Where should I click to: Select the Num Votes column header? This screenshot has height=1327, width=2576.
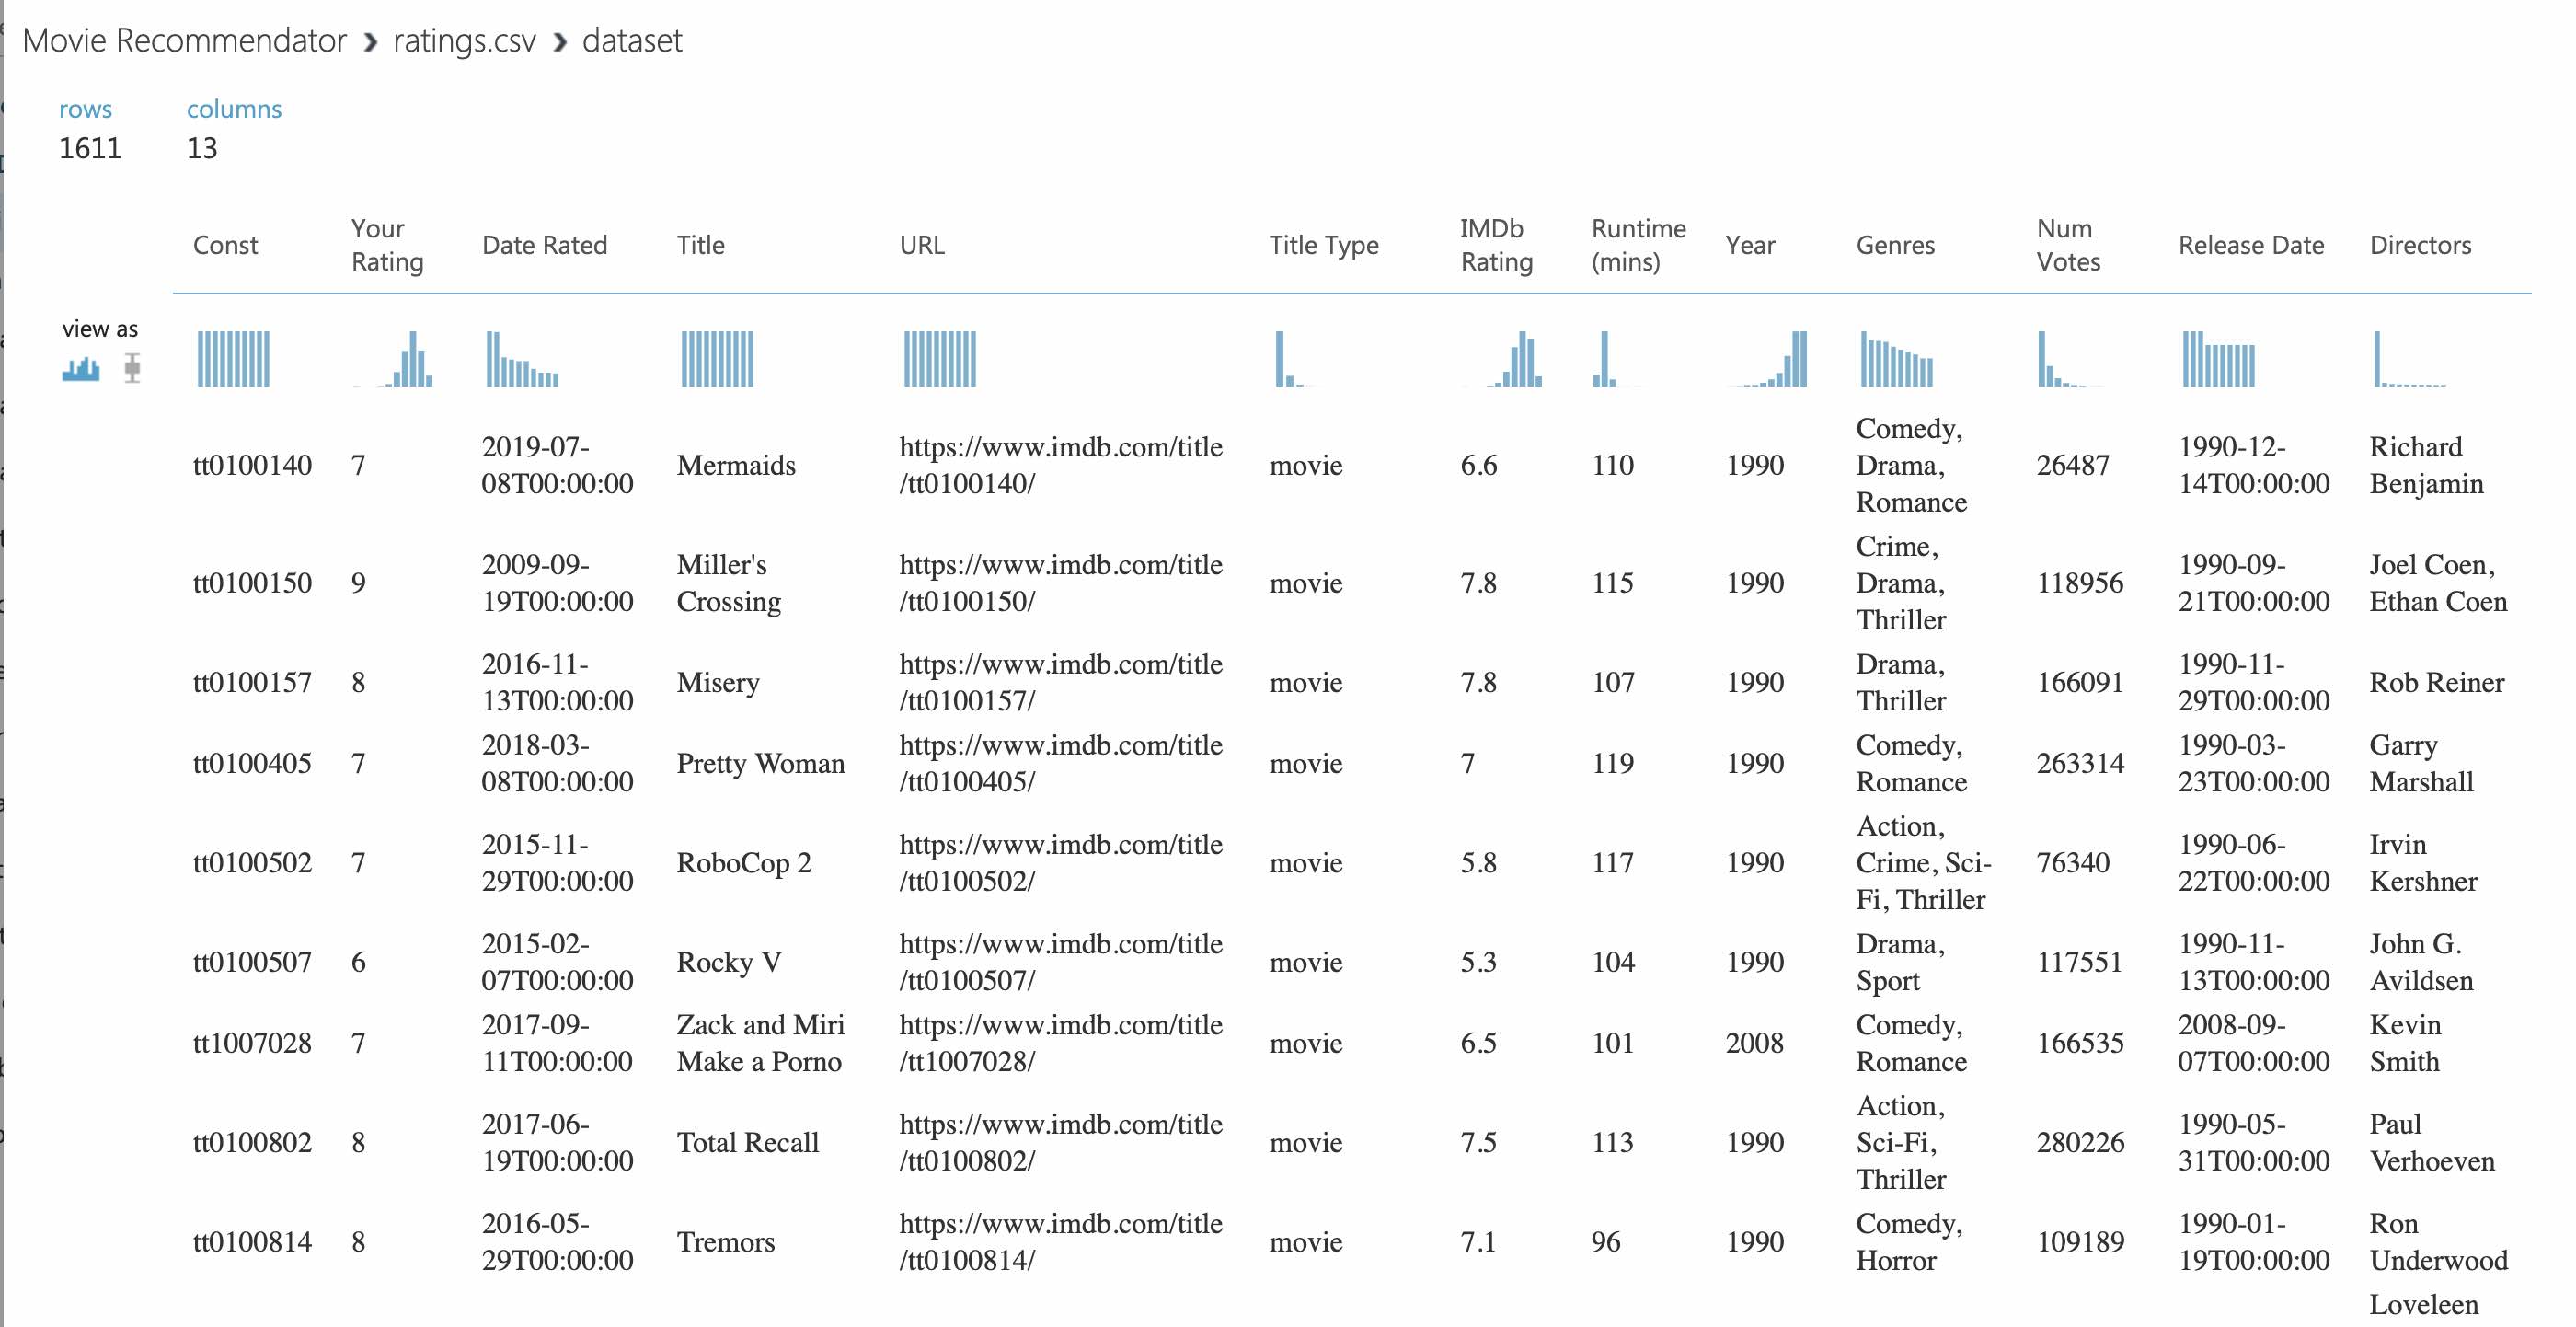tap(2068, 245)
